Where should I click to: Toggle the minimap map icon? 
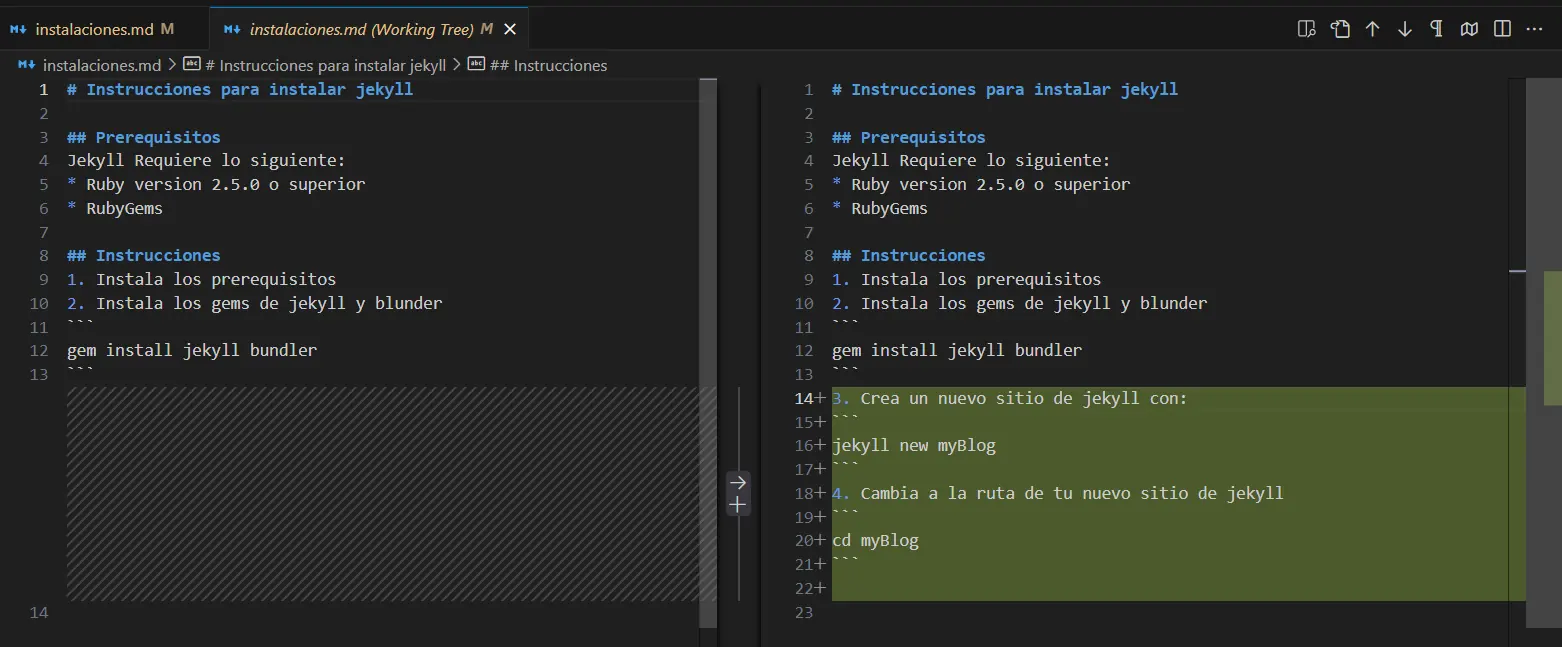(x=1469, y=29)
